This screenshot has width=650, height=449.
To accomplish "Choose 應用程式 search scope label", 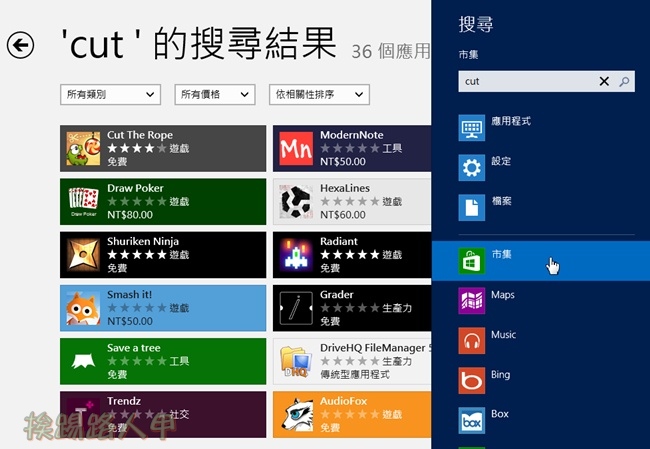I will [x=511, y=121].
